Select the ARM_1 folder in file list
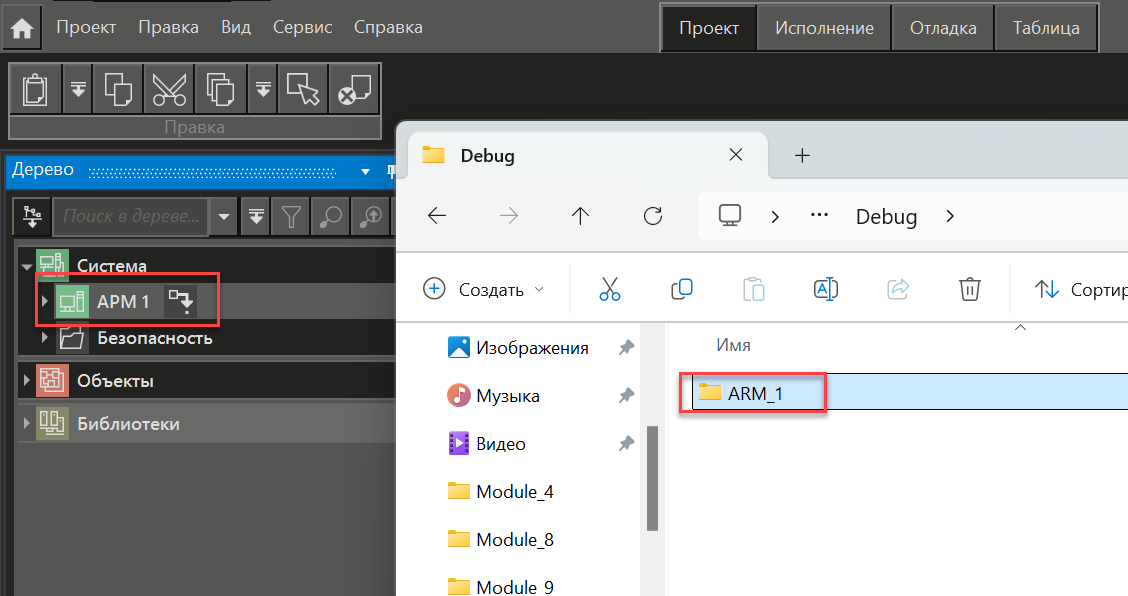 pyautogui.click(x=755, y=393)
